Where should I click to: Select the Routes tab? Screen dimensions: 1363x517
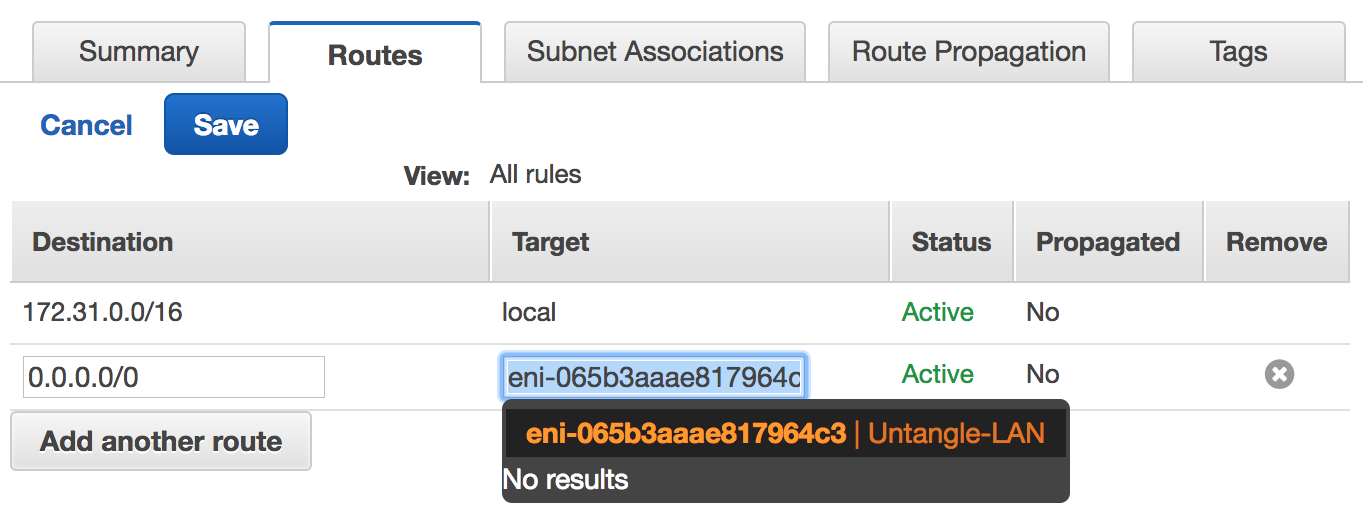pyautogui.click(x=375, y=53)
